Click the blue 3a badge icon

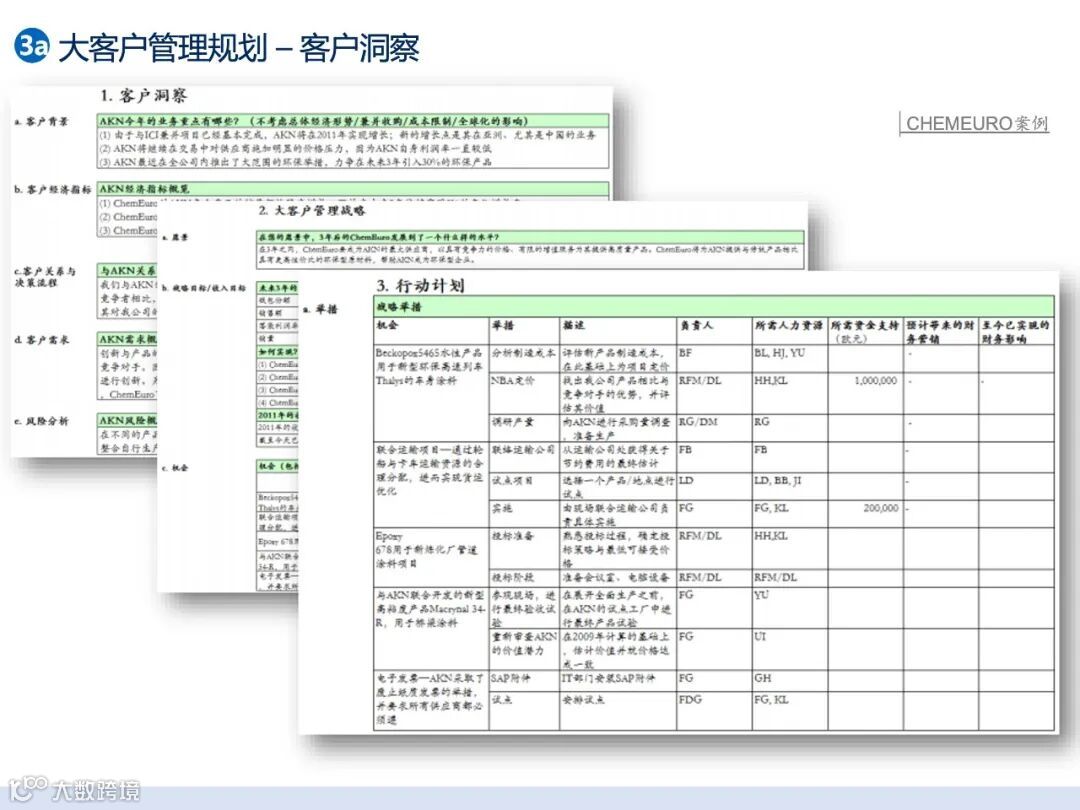pyautogui.click(x=31, y=45)
